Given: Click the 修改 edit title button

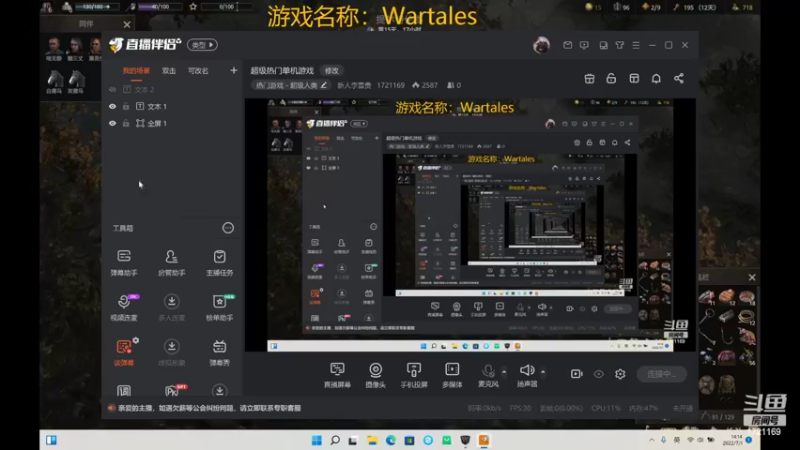Looking at the screenshot, I should [332, 71].
